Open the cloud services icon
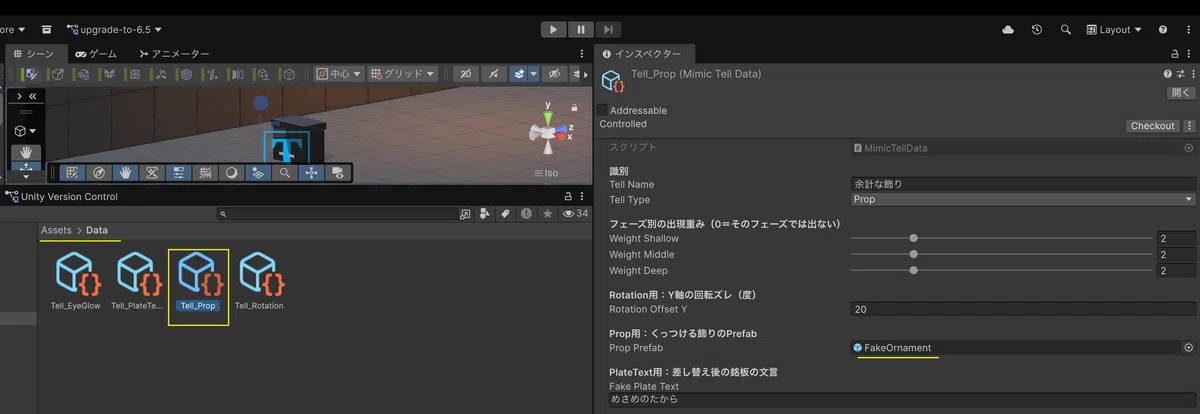Viewport: 1200px width, 414px height. tap(1008, 30)
